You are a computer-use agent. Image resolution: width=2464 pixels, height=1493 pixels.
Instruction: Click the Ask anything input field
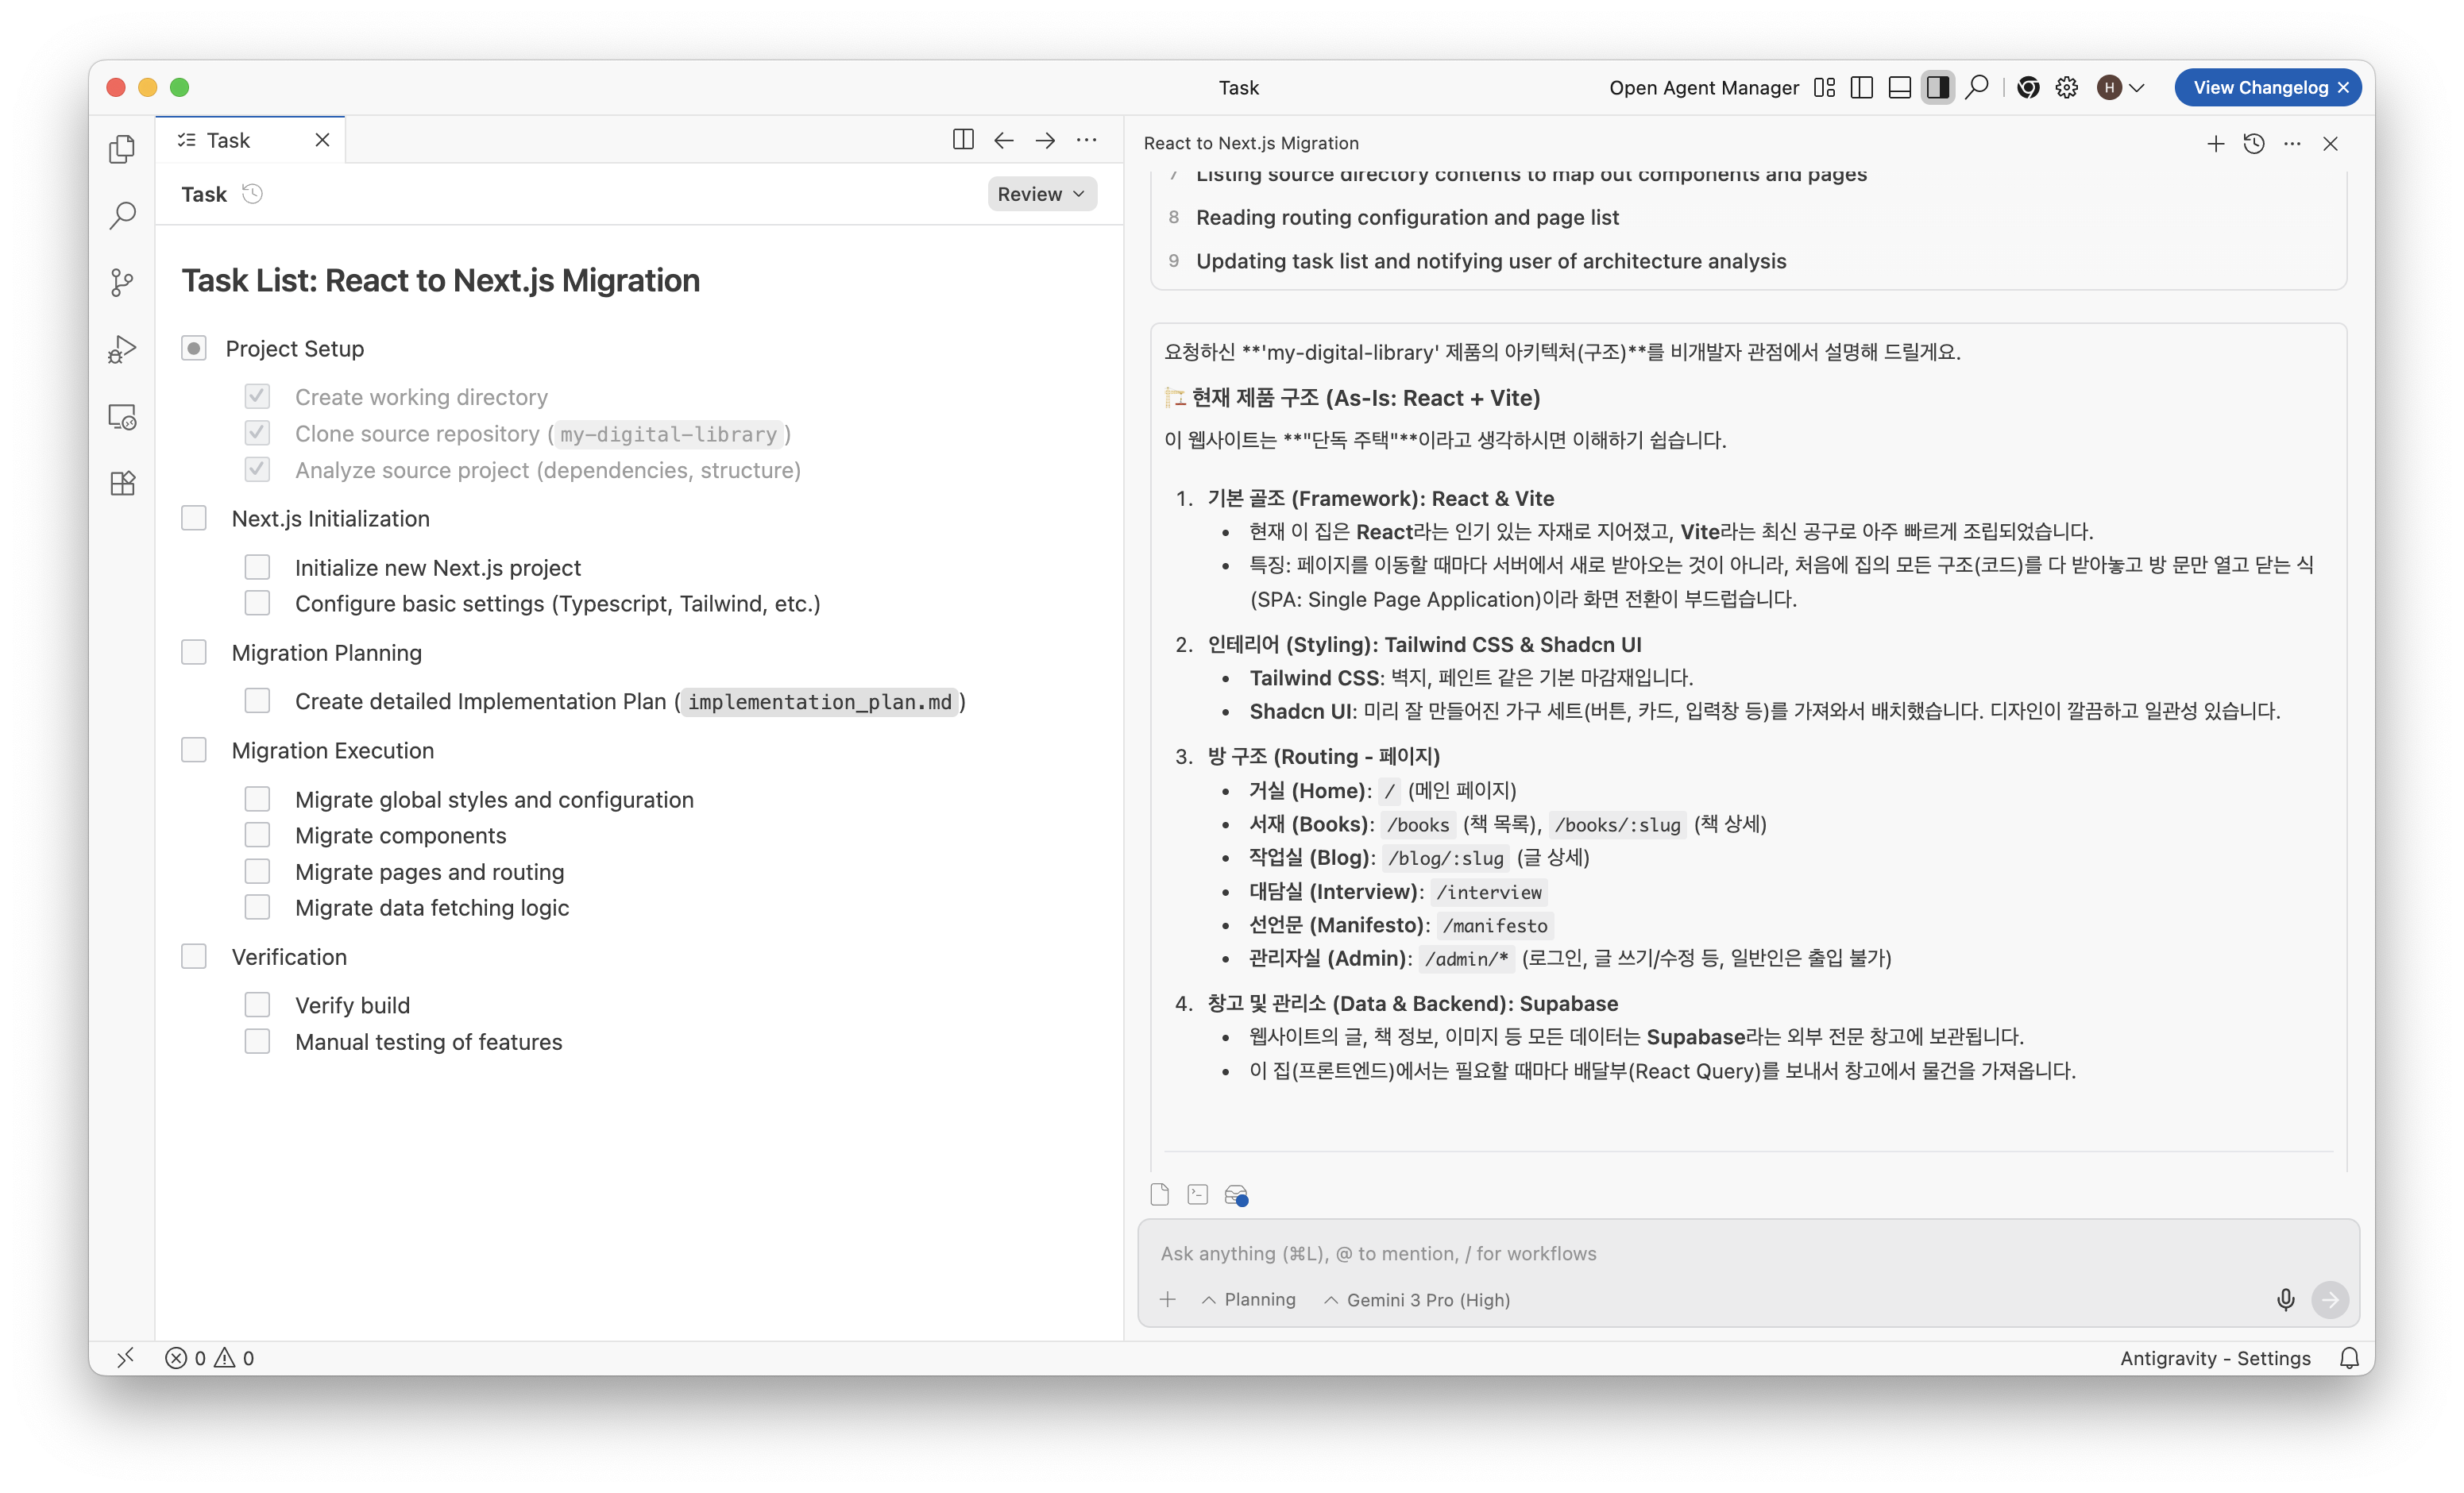1700,1253
